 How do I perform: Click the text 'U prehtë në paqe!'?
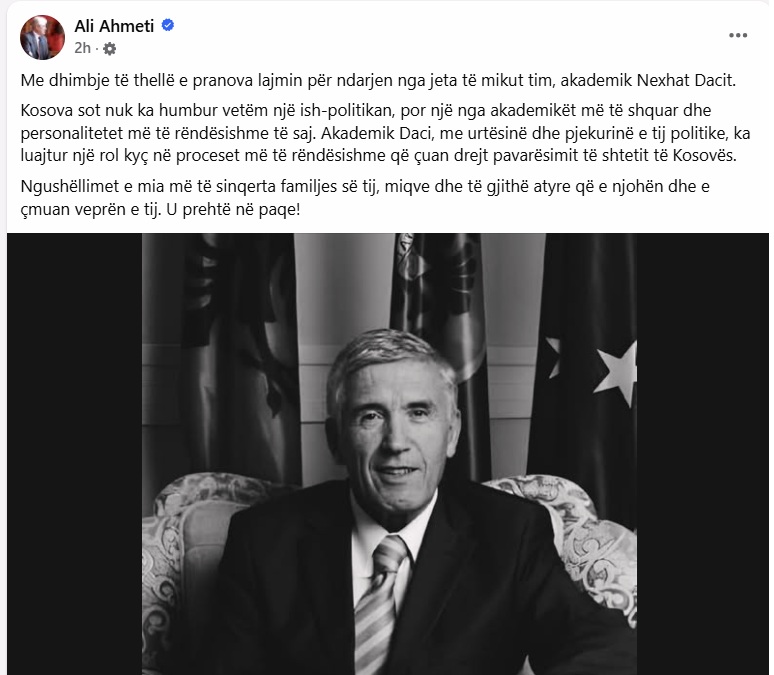[233, 209]
